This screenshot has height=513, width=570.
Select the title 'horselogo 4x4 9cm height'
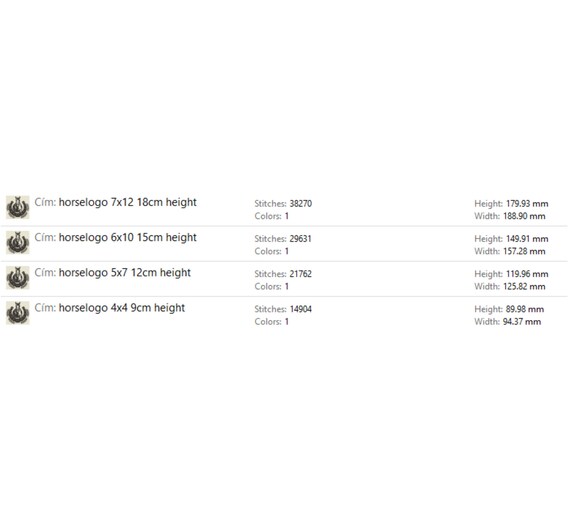coord(122,308)
